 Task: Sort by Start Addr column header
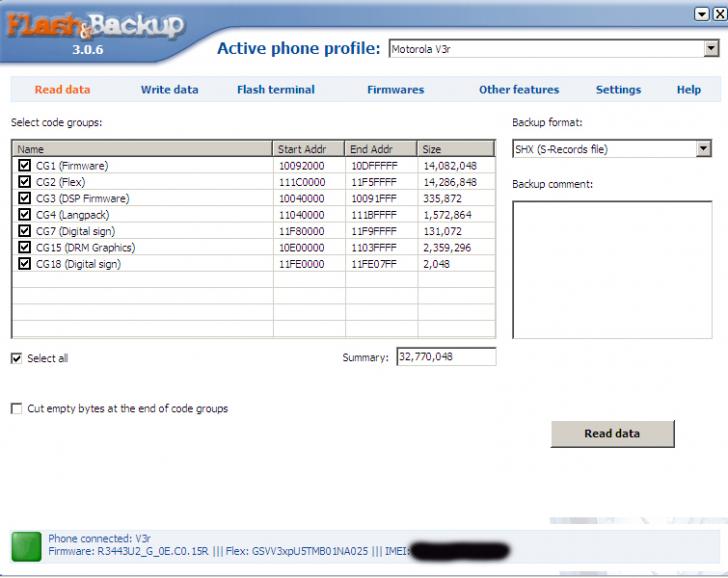(308, 149)
